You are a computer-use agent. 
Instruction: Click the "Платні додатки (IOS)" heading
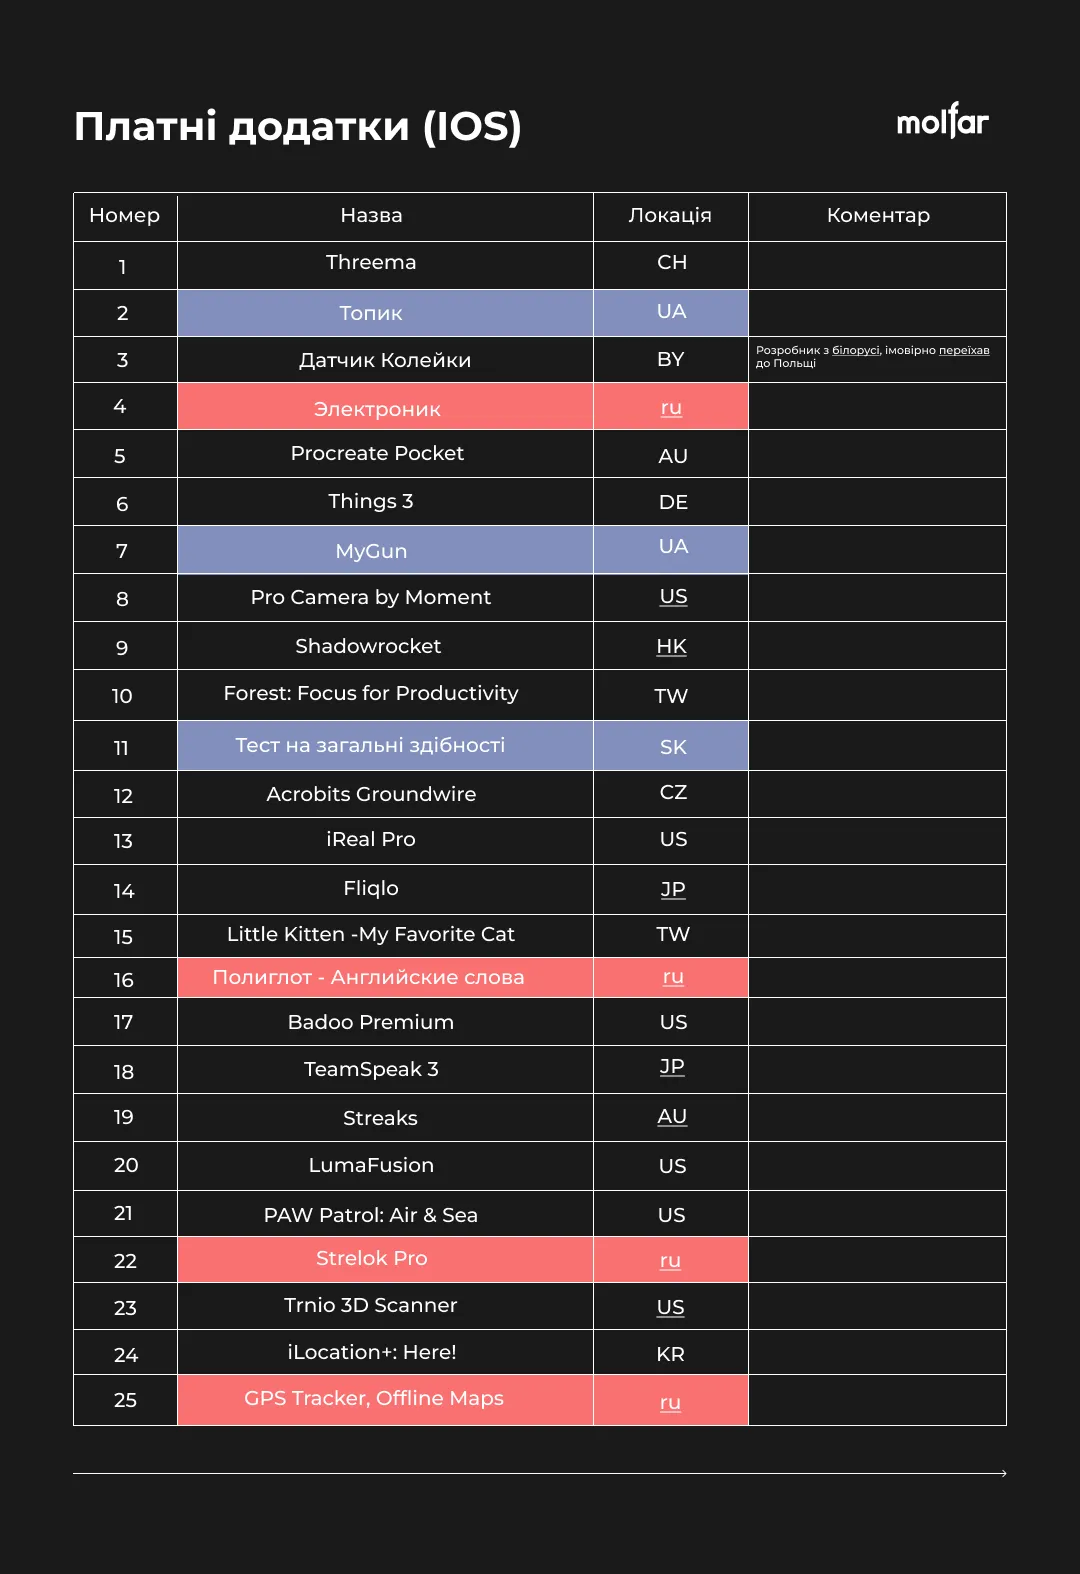298,127
